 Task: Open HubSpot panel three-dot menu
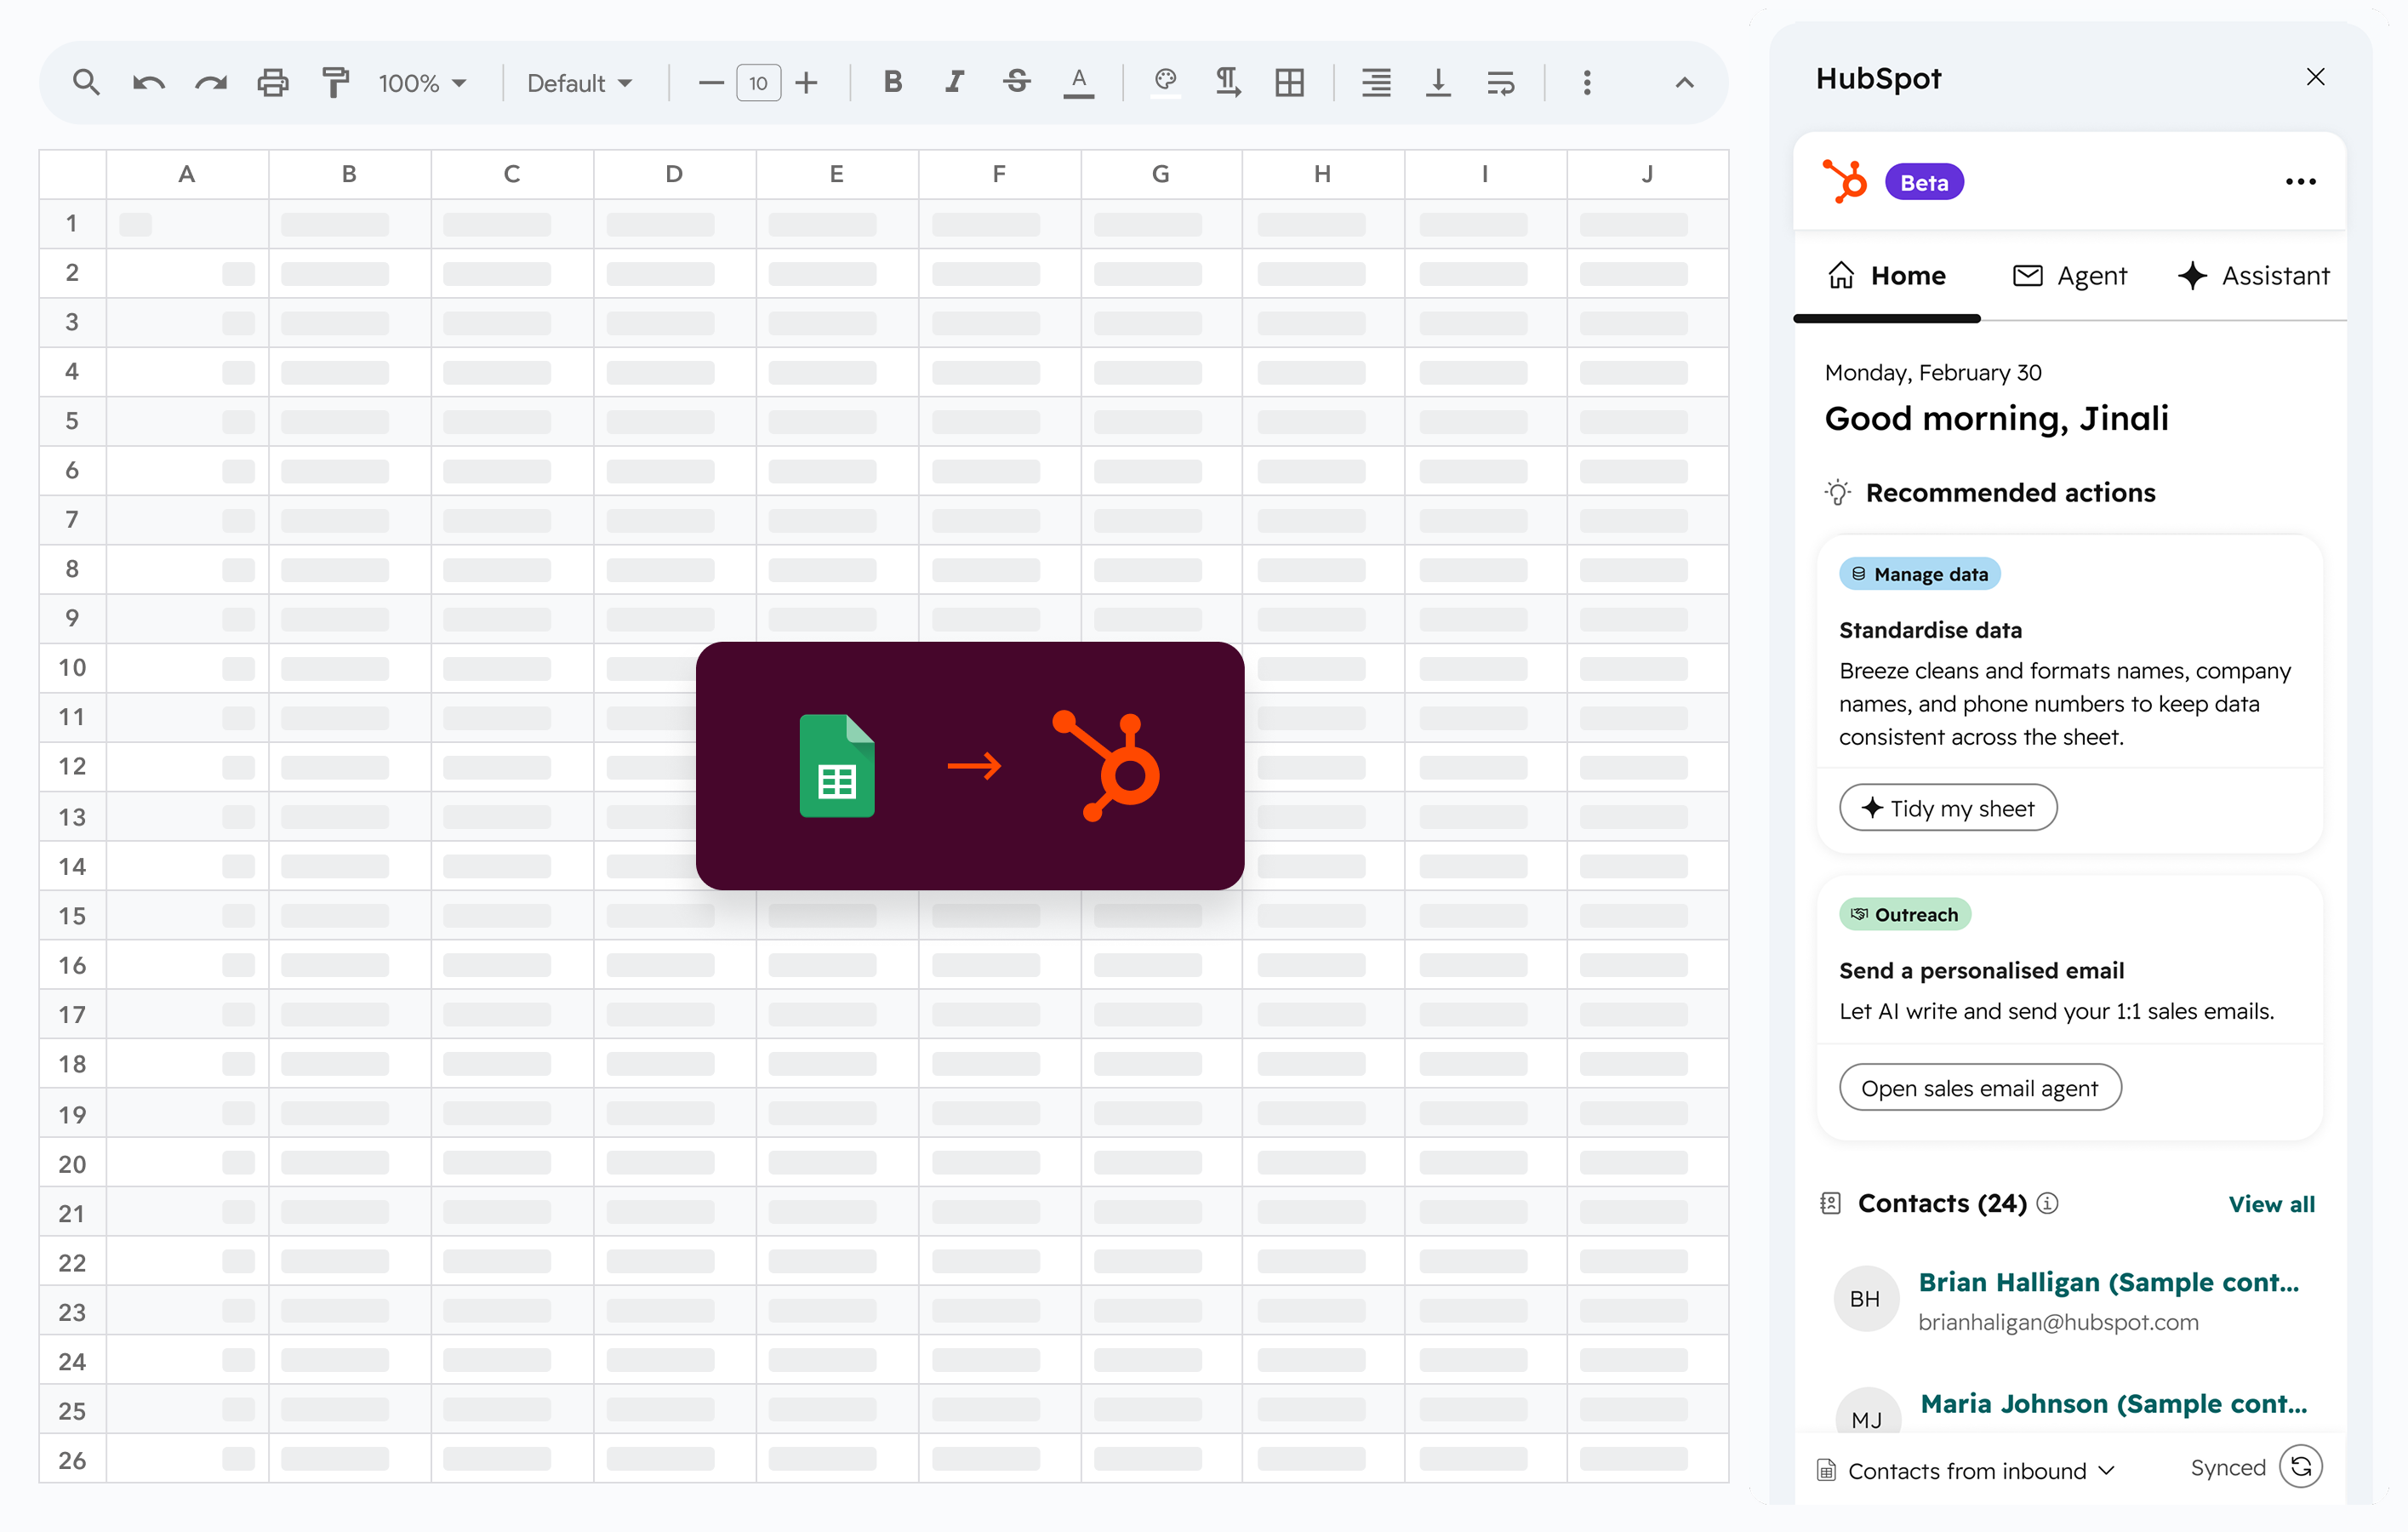click(x=2301, y=181)
